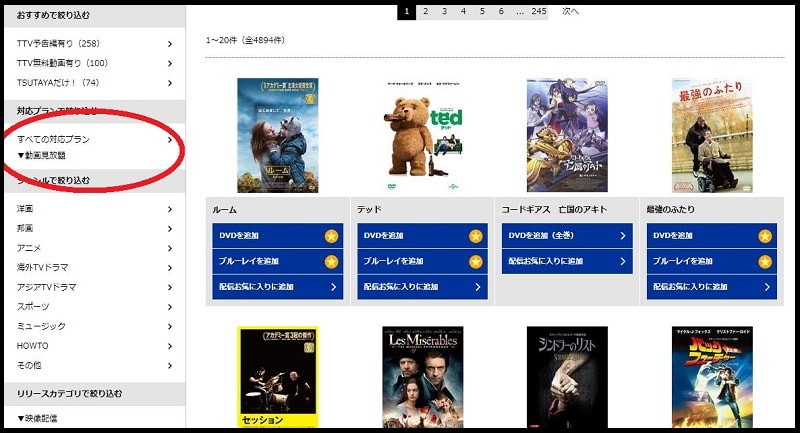Click the star icon on 最強のふたり DVDを追加
800x433 pixels.
pos(765,236)
